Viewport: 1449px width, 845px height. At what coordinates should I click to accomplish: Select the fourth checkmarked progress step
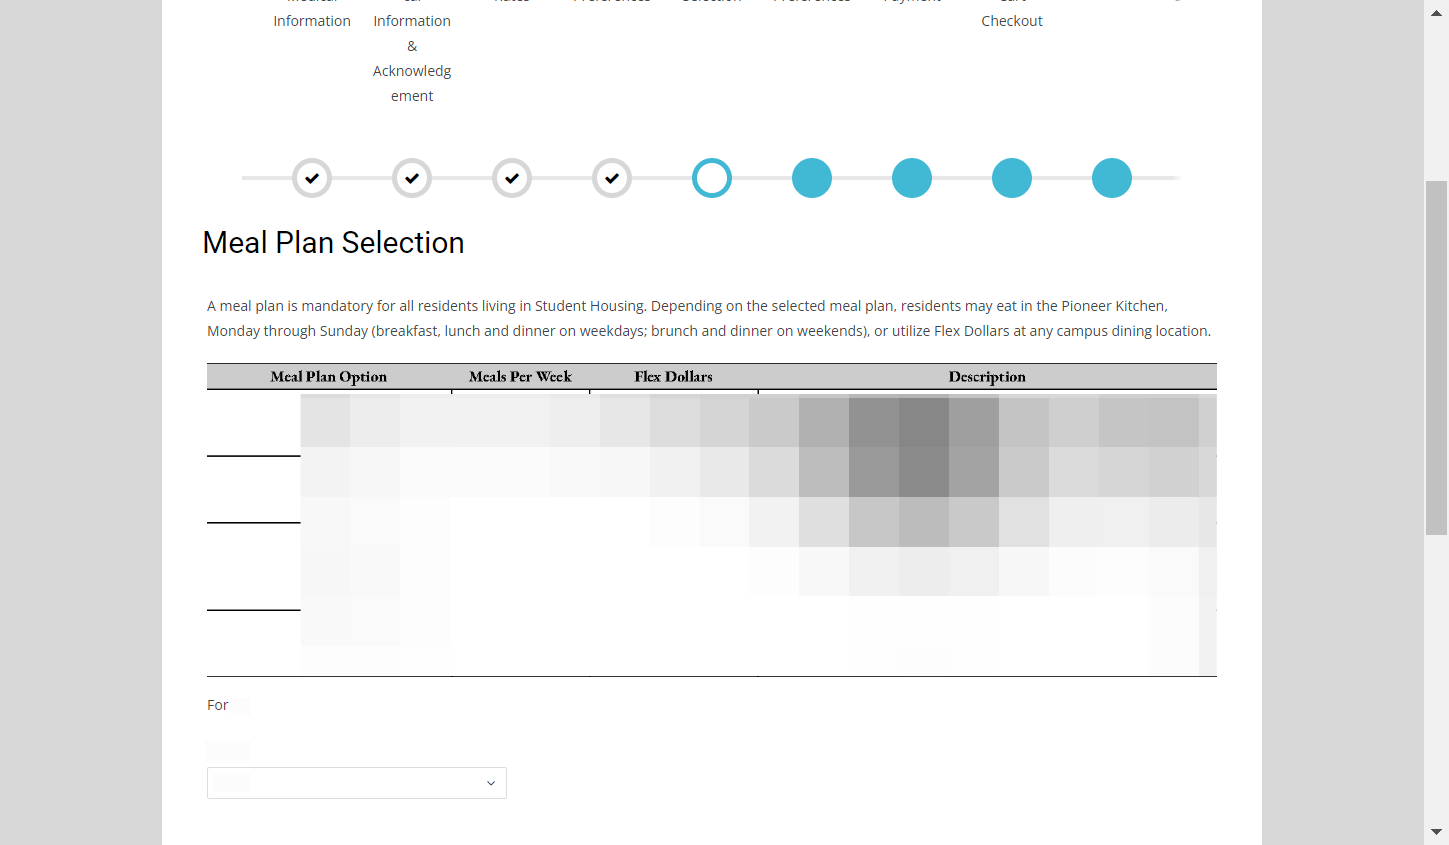pyautogui.click(x=612, y=178)
